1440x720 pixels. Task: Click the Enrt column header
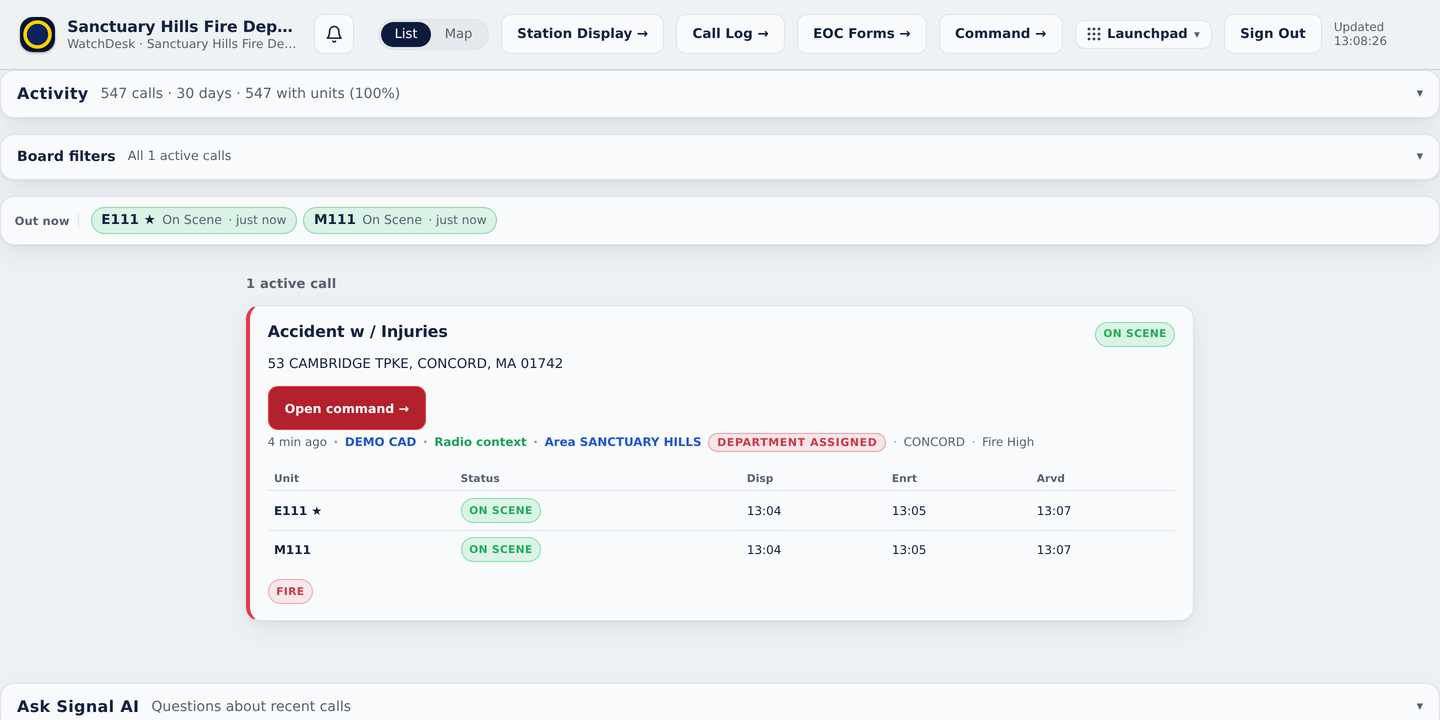pos(904,478)
